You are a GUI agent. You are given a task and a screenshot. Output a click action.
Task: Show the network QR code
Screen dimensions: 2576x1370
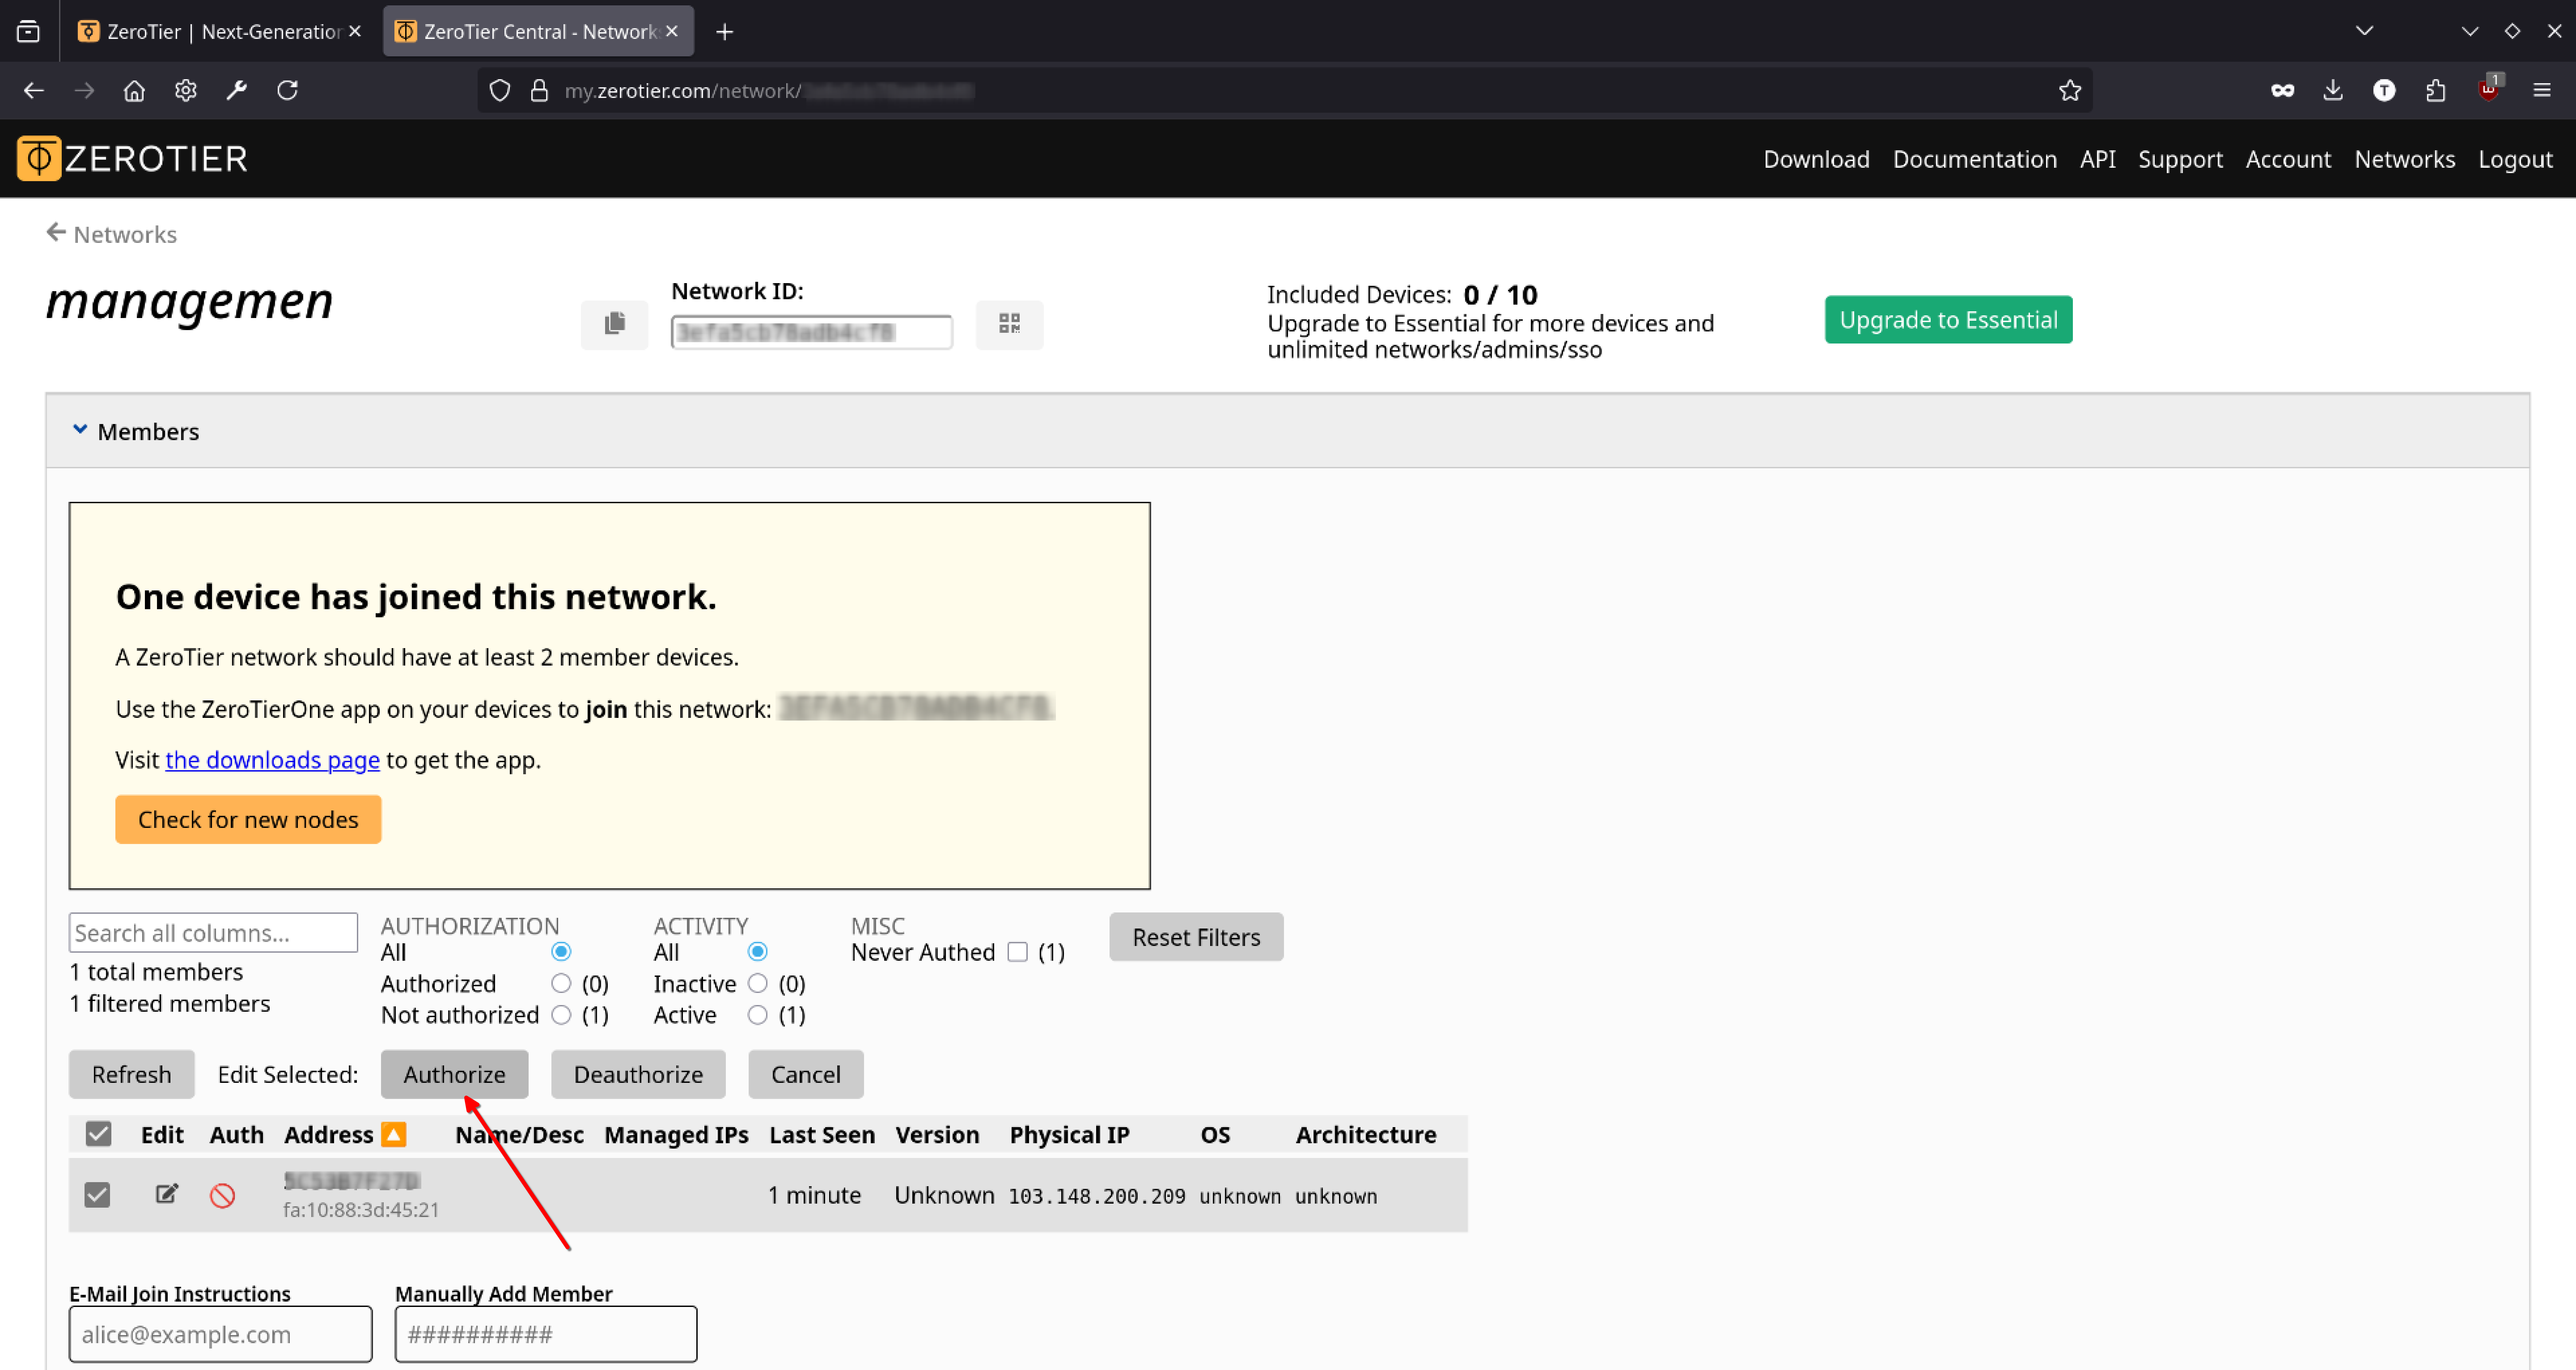coord(1009,324)
